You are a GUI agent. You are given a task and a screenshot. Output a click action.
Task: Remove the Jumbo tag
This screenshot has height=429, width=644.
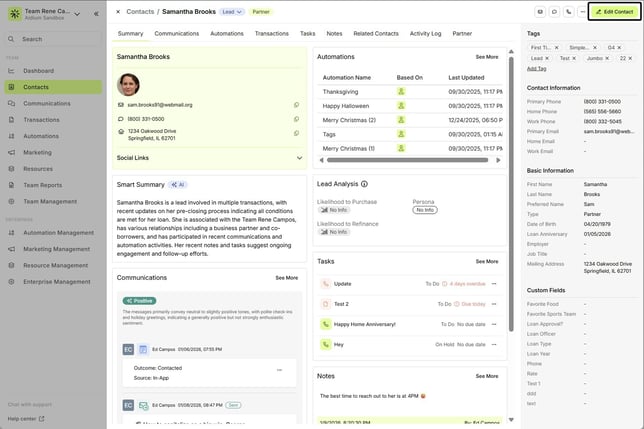pyautogui.click(x=608, y=59)
